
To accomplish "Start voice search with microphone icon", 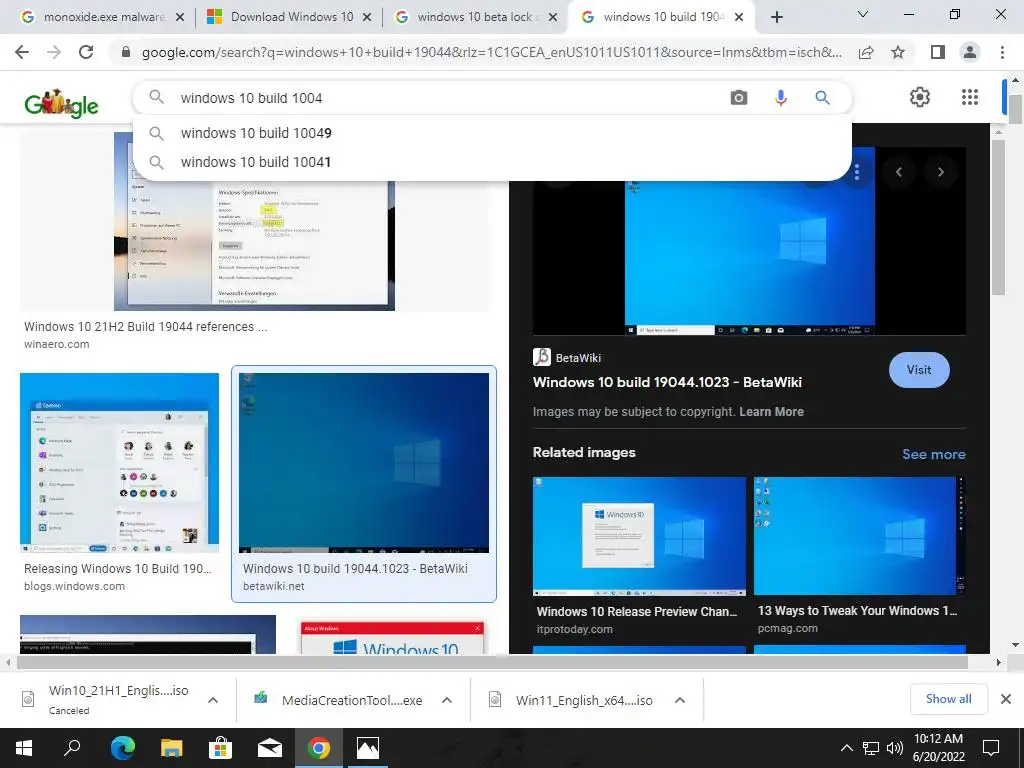I will 780,98.
